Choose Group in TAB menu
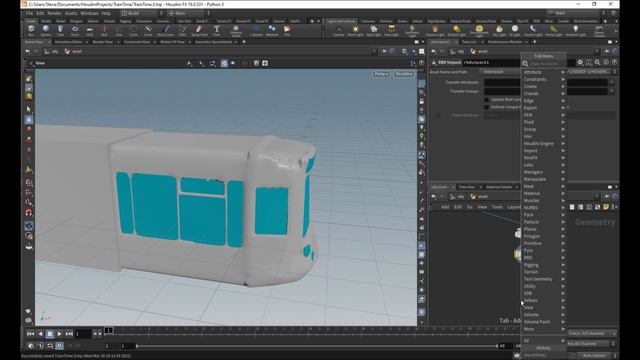The image size is (640, 360). tap(543, 129)
